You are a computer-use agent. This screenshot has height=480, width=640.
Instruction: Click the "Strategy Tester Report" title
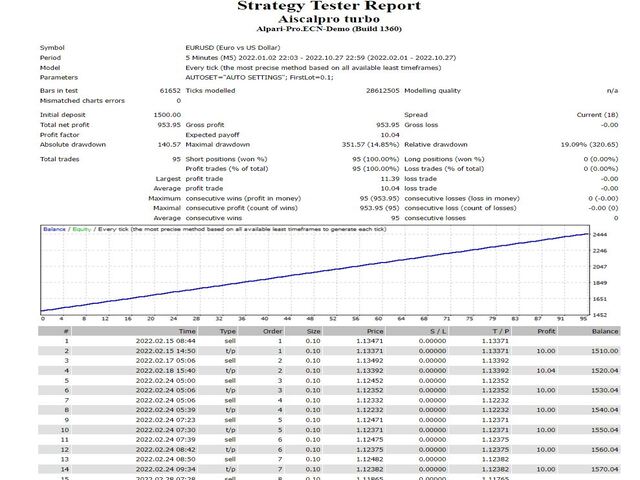[329, 6]
